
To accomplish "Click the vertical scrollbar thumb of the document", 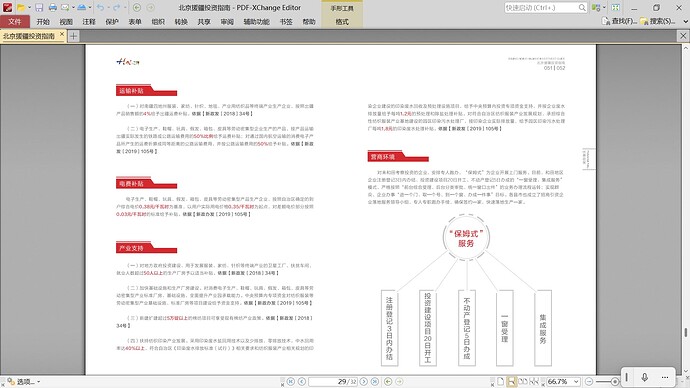I will pyautogui.click(x=685, y=332).
